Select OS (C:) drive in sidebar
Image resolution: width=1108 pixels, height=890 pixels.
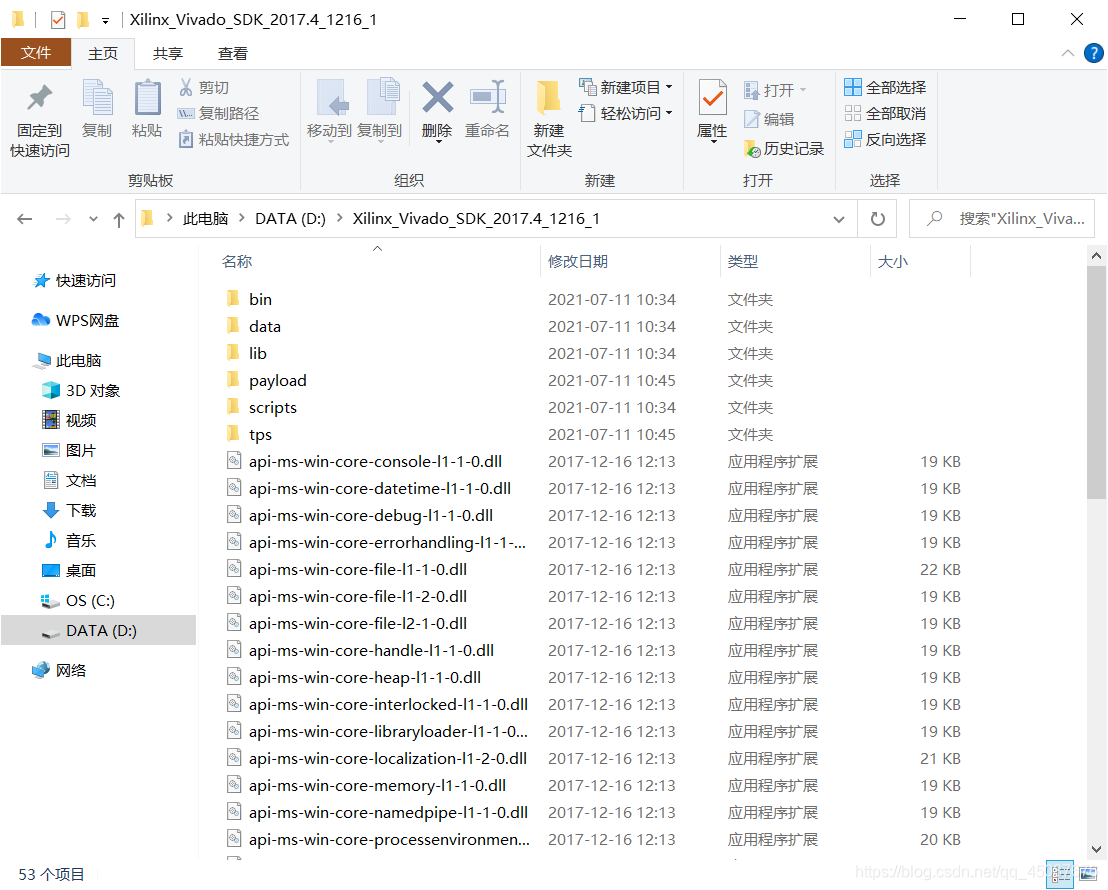(x=78, y=601)
